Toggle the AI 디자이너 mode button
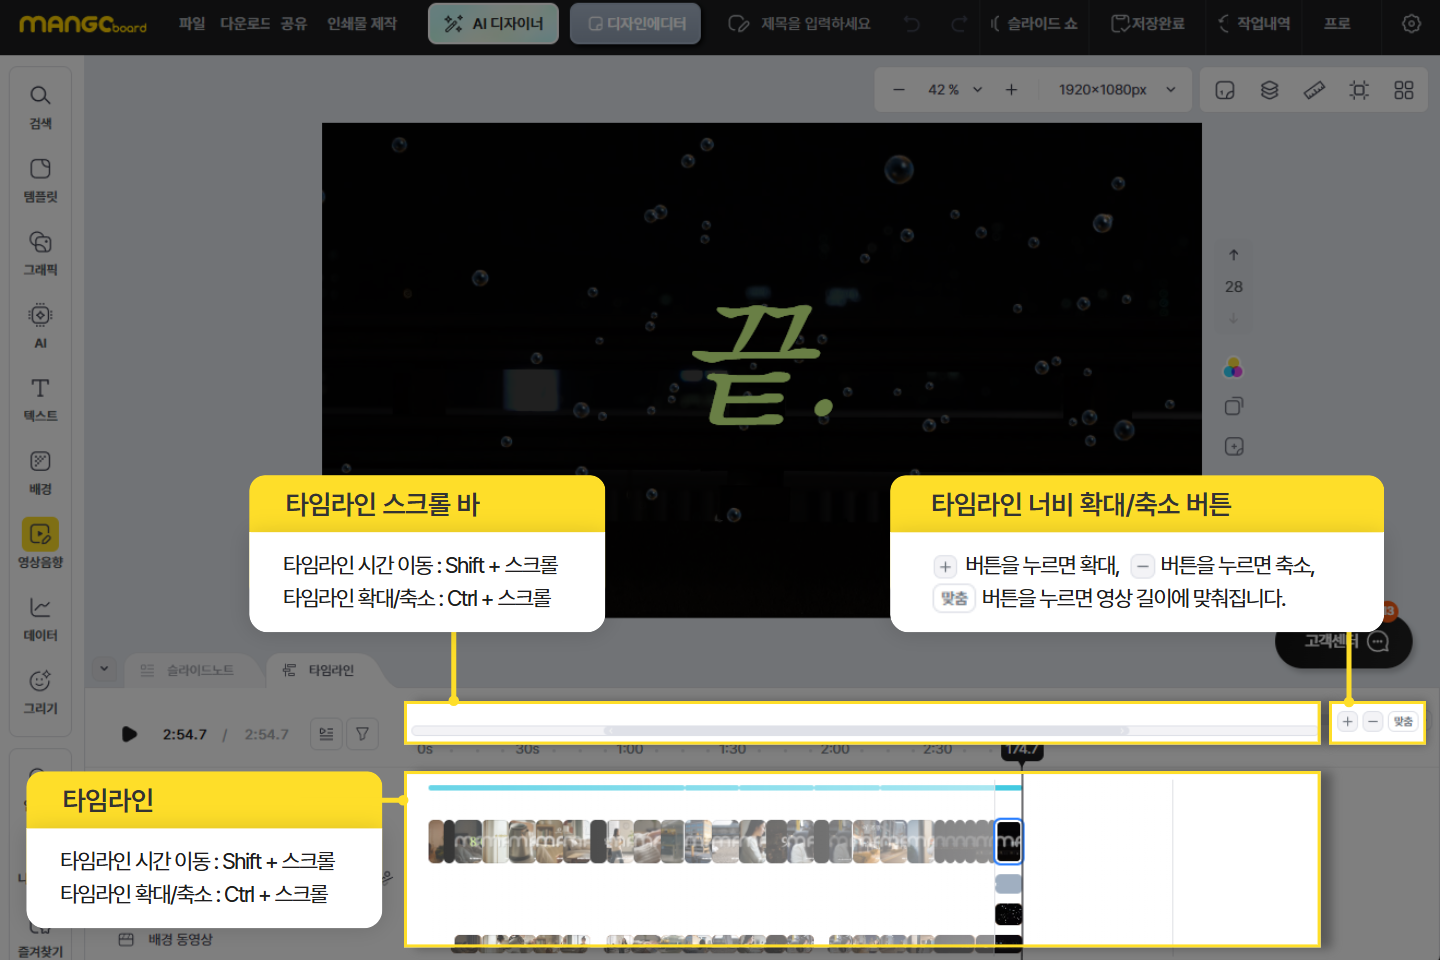1440x960 pixels. click(493, 23)
